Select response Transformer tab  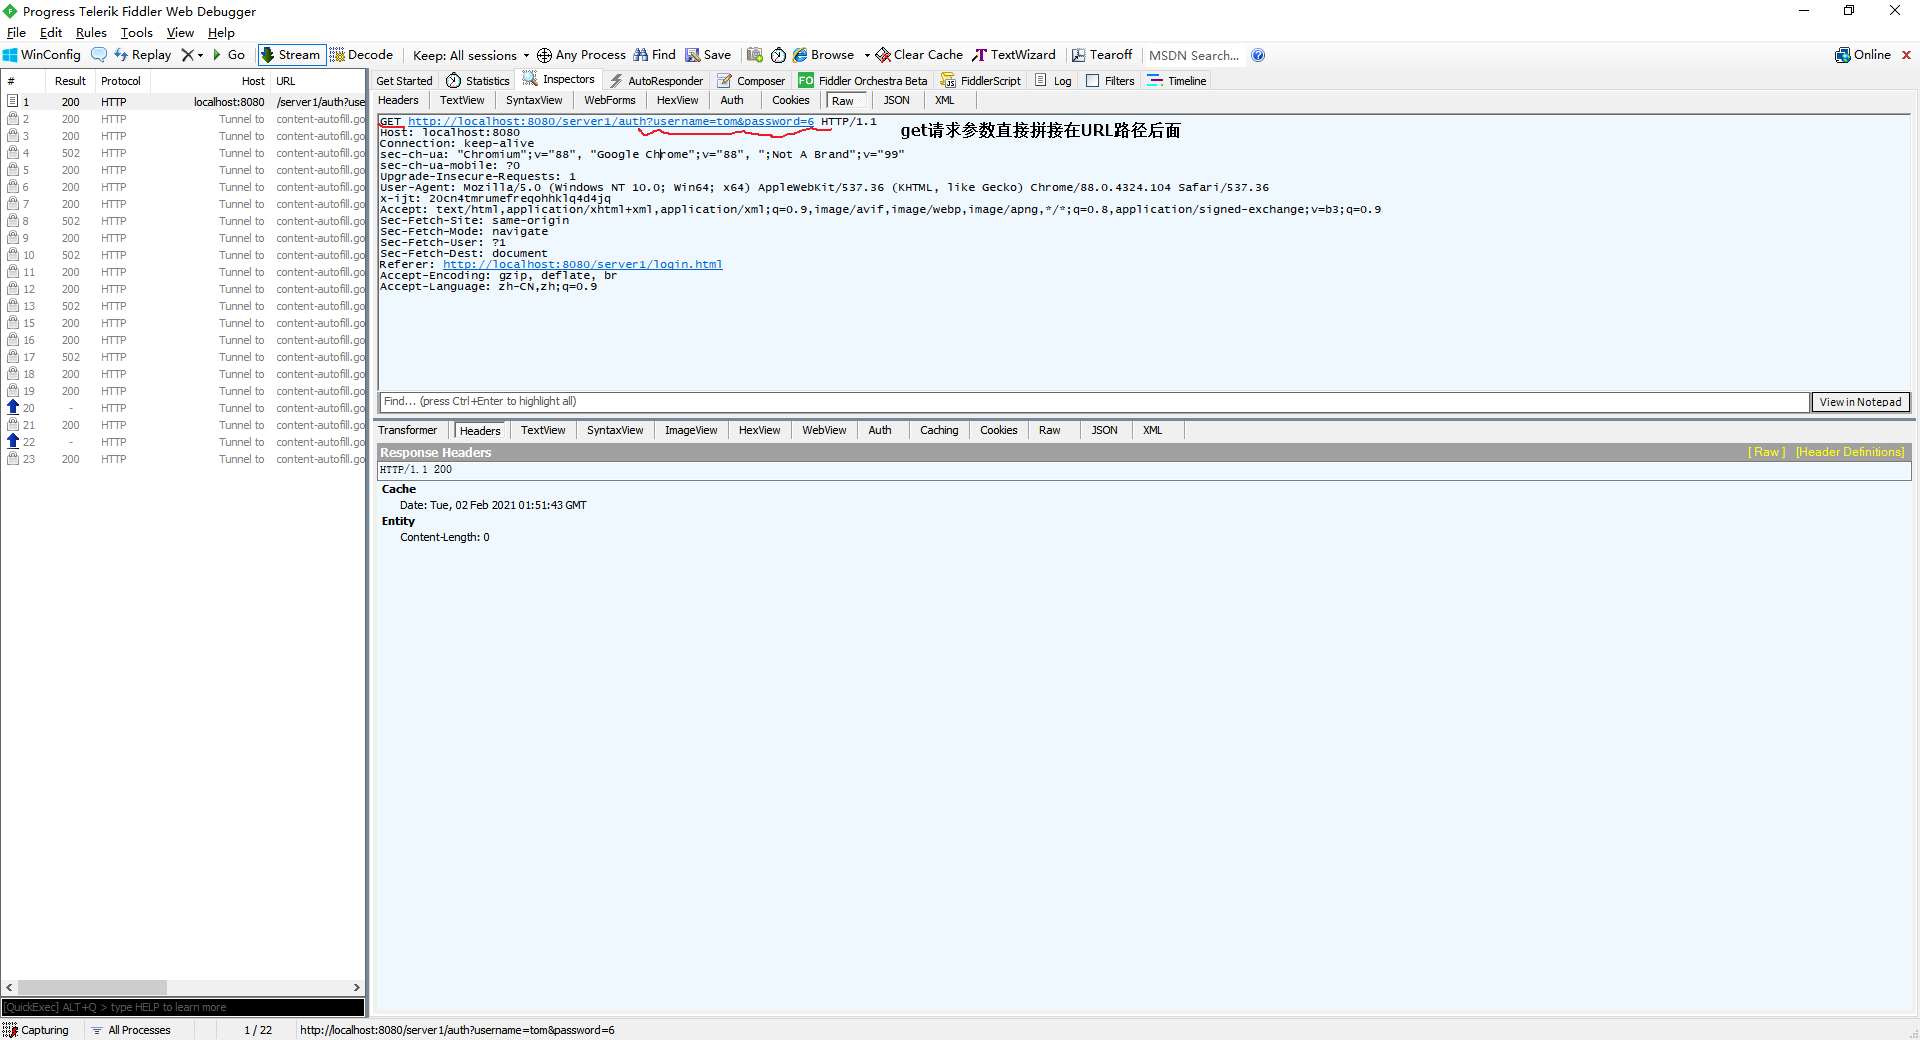[x=407, y=430]
